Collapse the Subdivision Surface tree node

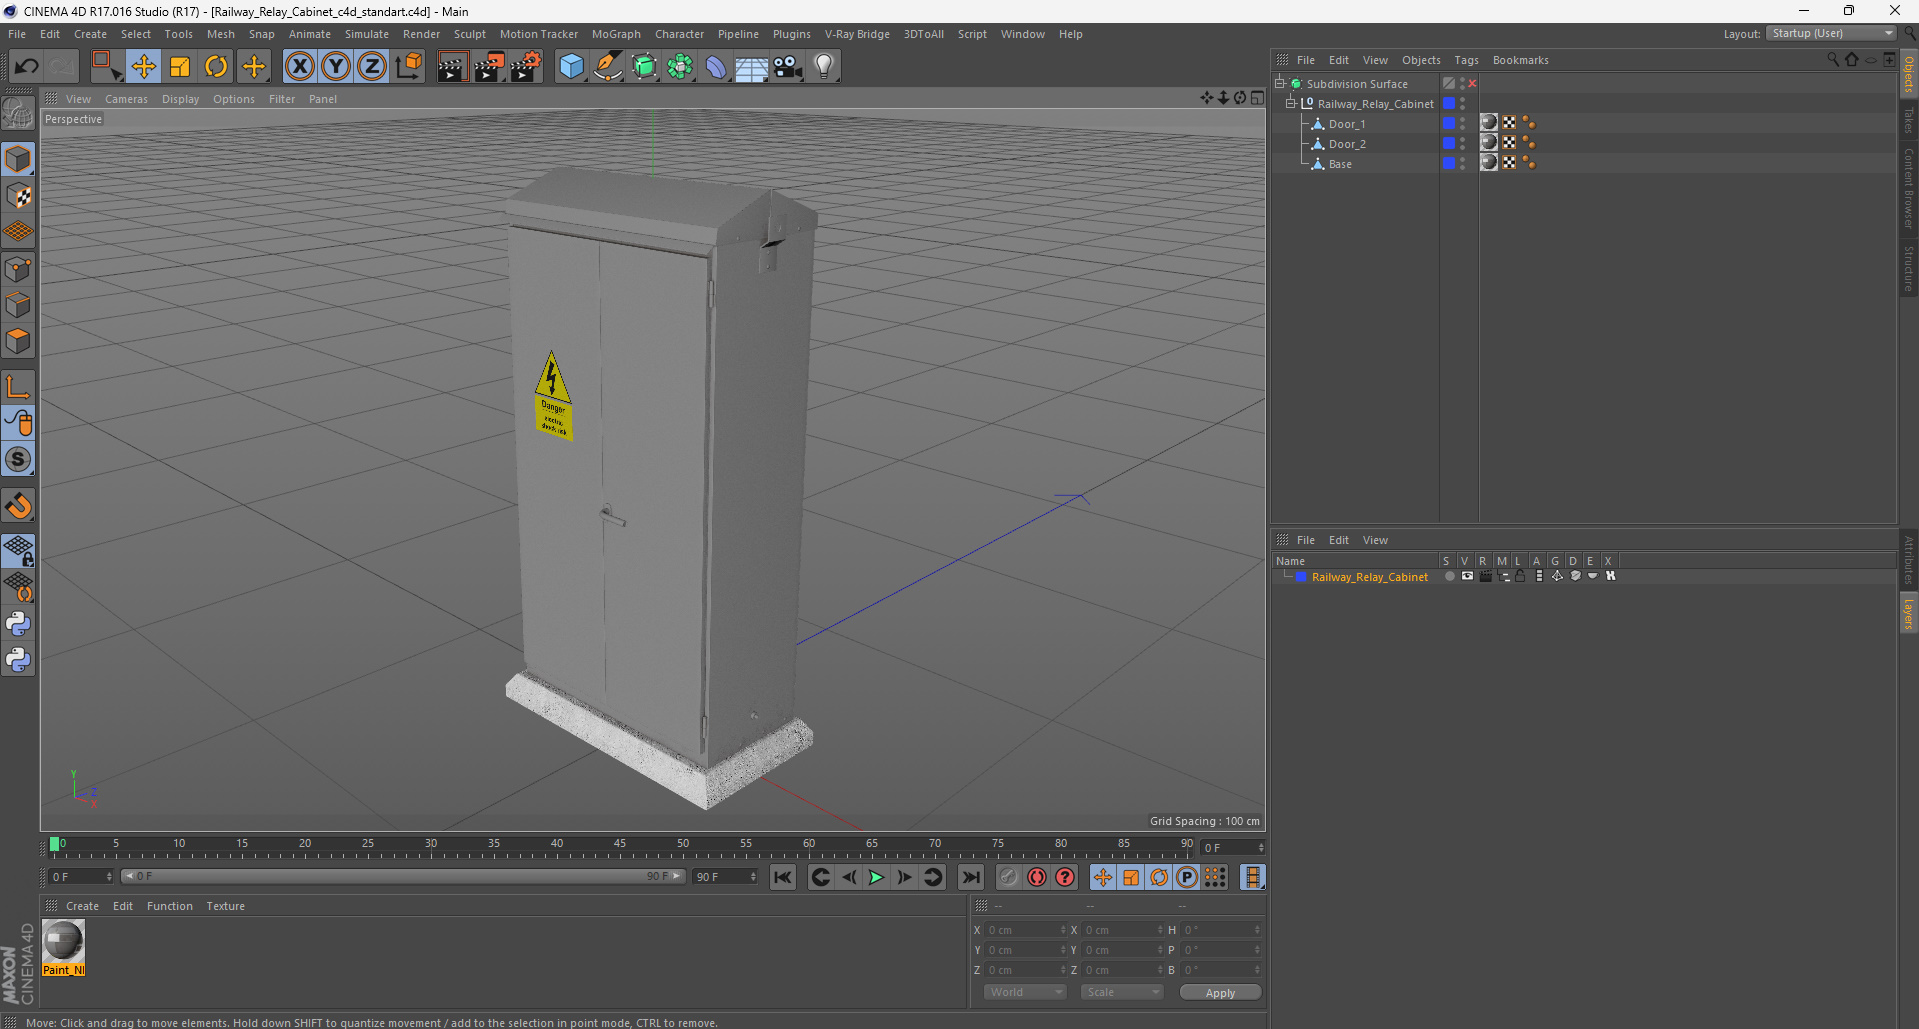coord(1279,84)
